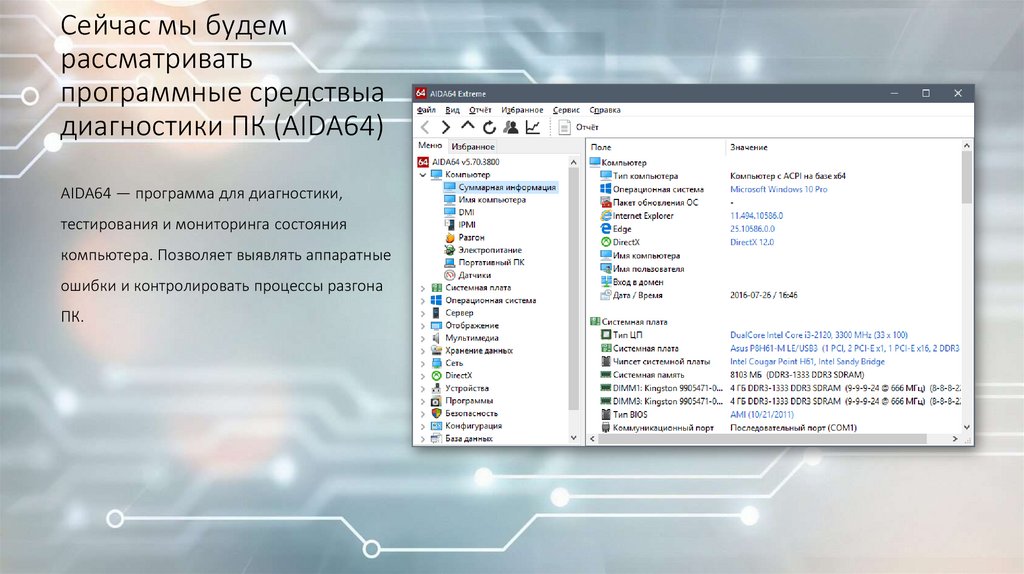1024x574 pixels.
Task: Switch to the Меню tab
Action: point(430,146)
